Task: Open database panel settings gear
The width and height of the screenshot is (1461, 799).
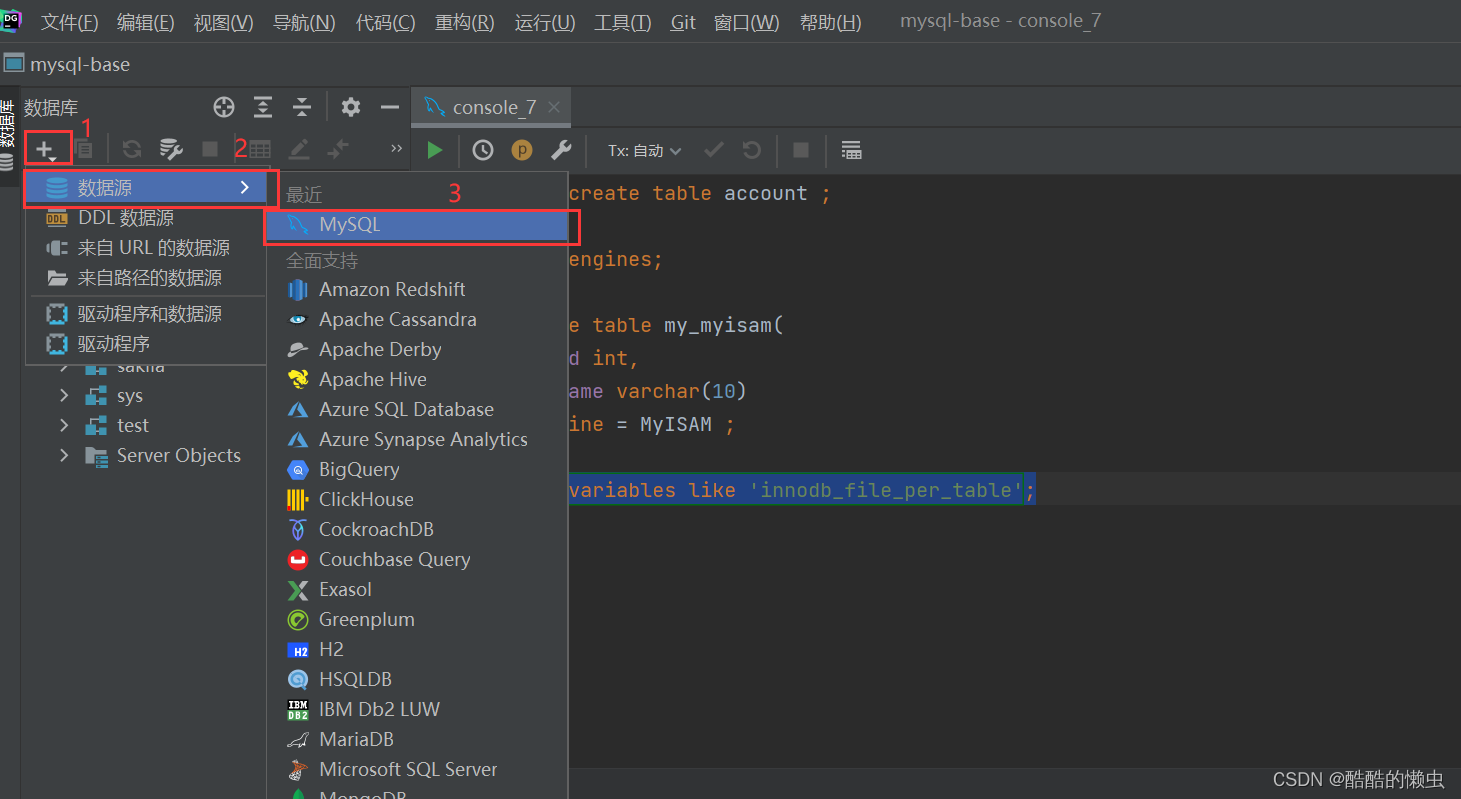Action: [350, 107]
